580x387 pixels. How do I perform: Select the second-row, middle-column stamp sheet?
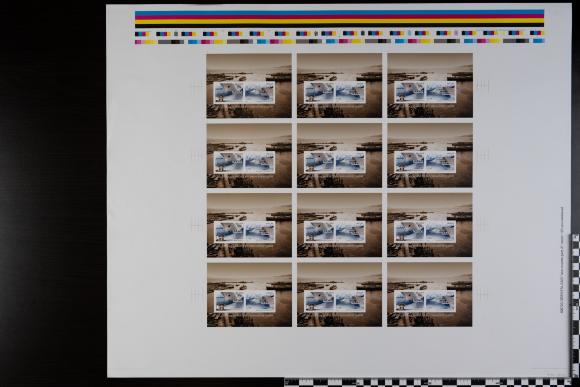pos(339,155)
